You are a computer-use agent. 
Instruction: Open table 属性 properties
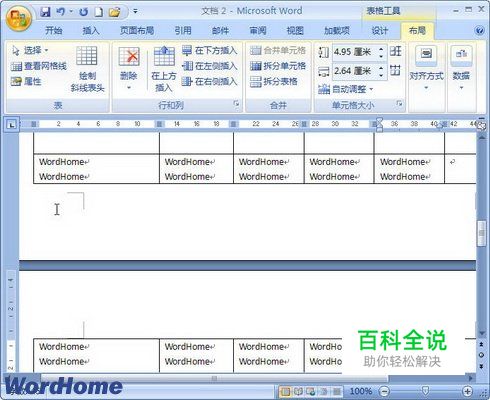[x=26, y=81]
